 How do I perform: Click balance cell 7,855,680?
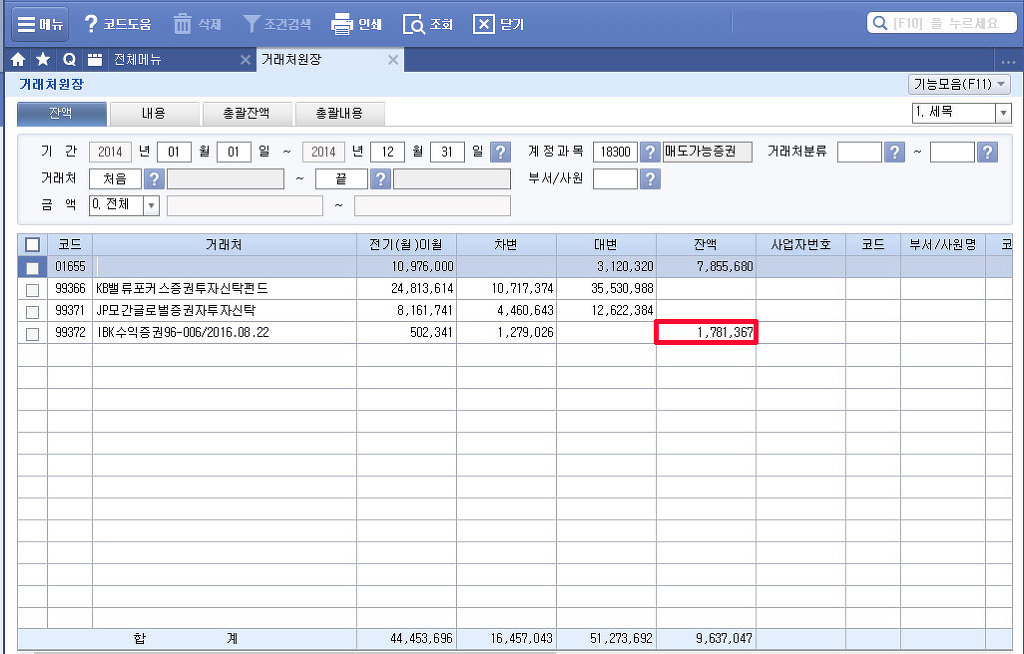tap(706, 267)
